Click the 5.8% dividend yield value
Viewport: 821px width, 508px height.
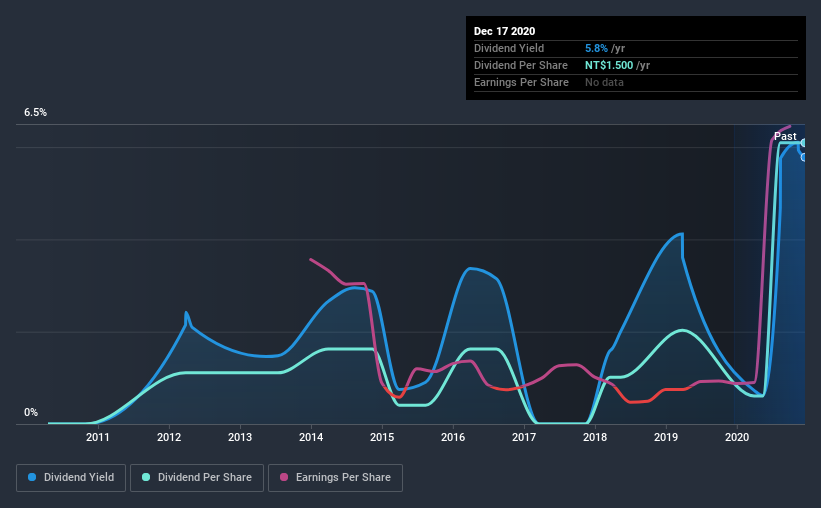[596, 48]
